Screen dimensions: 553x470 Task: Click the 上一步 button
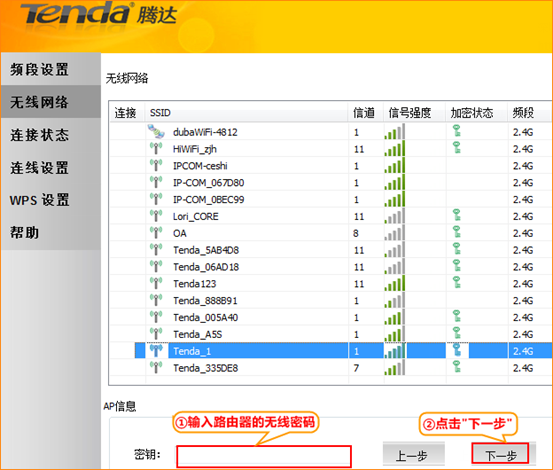point(413,454)
